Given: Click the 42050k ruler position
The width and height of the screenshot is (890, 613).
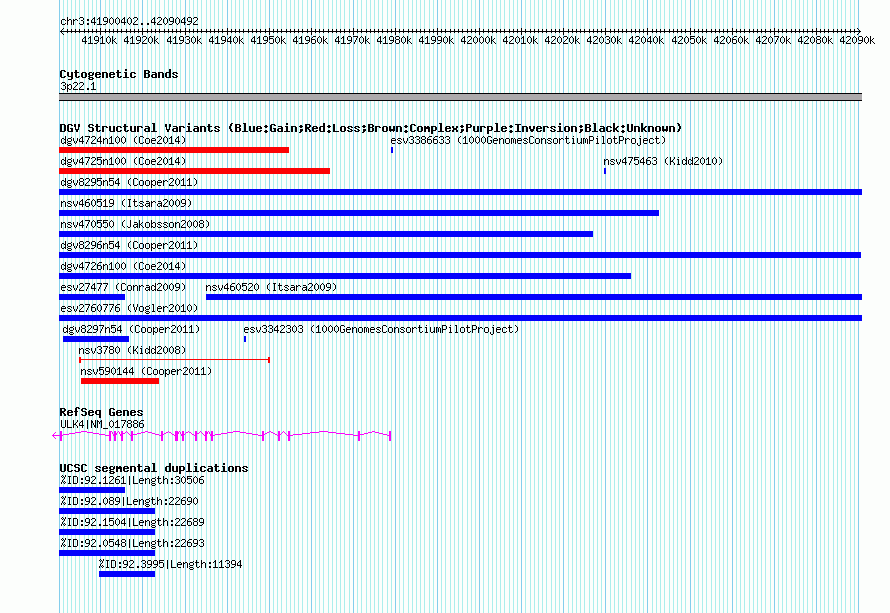Looking at the screenshot, I should tap(689, 40).
